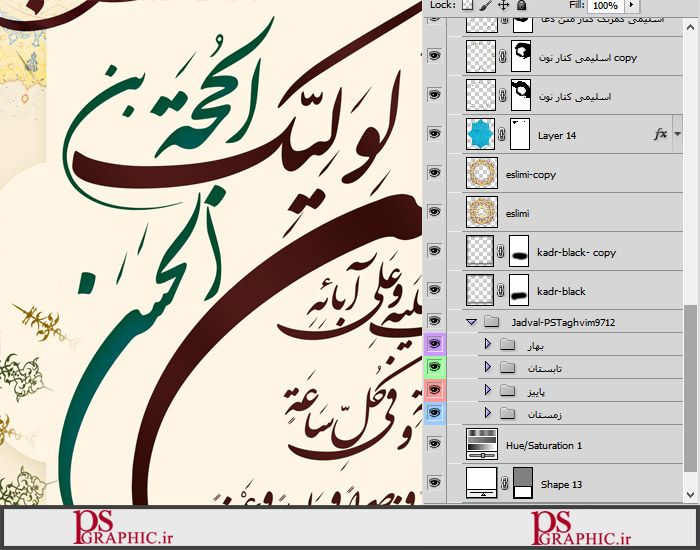Click the lock position move icon
Viewport: 700px width, 550px height.
coord(503,6)
